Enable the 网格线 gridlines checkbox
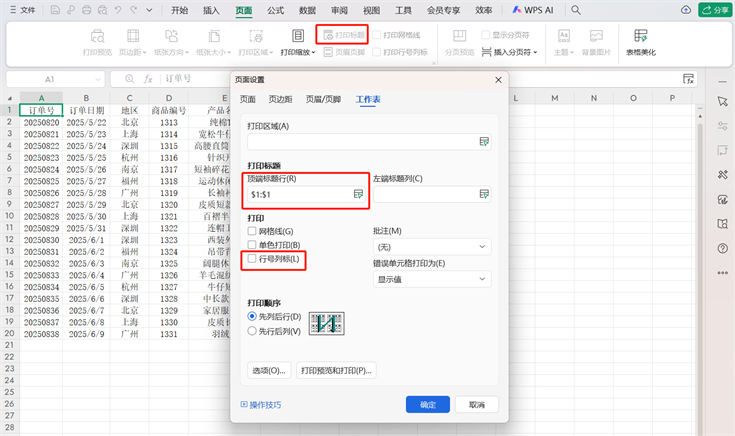Viewport: 735px width, 436px height. click(252, 231)
